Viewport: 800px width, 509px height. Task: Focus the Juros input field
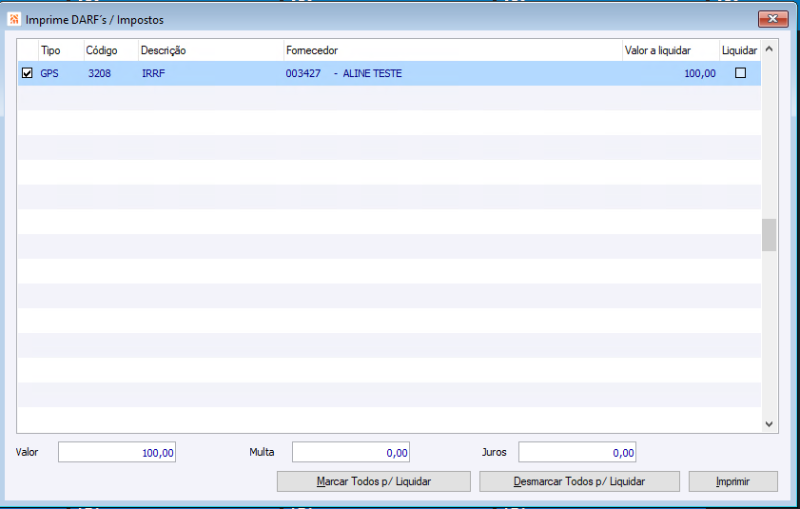click(x=577, y=452)
